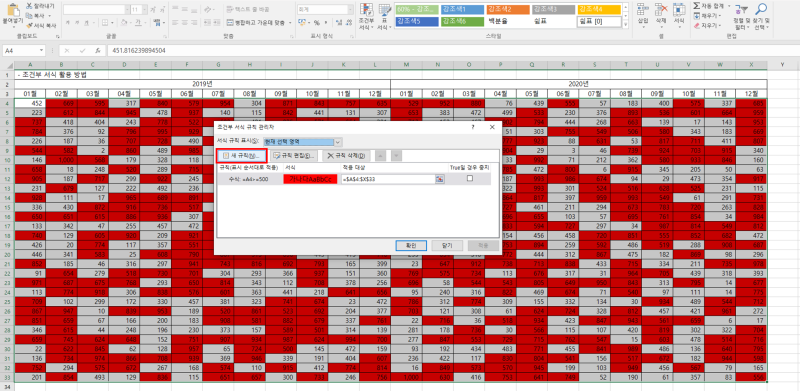Open 찾기 및 선택 magnifier menu
800x391 pixels.
(761, 17)
